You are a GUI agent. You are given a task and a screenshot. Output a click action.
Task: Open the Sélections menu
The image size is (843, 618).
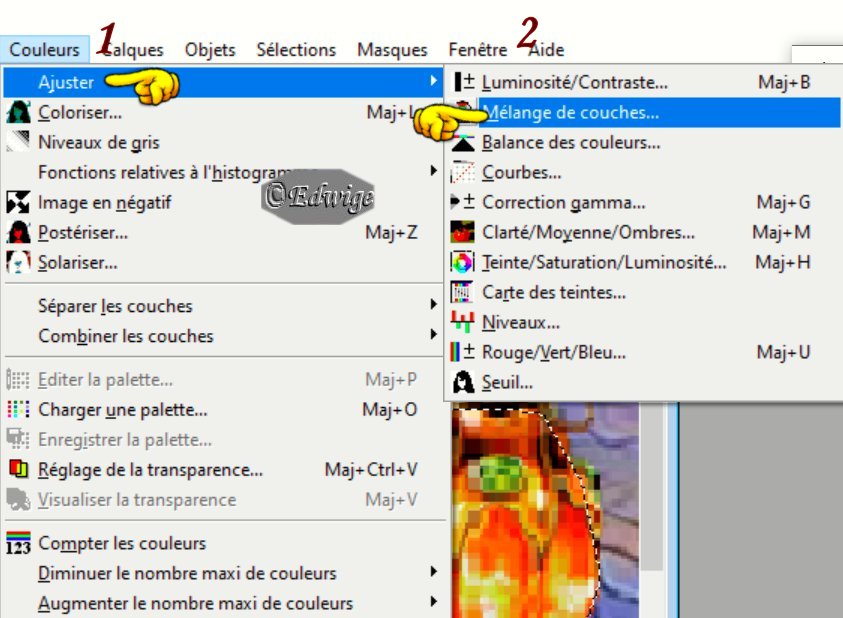(296, 50)
